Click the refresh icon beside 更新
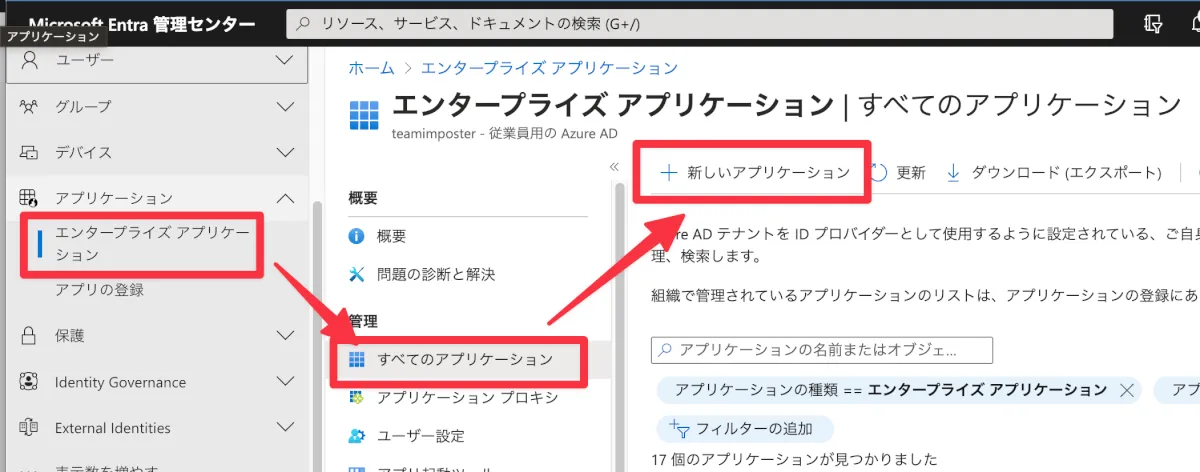The height and width of the screenshot is (472, 1200). click(x=879, y=172)
